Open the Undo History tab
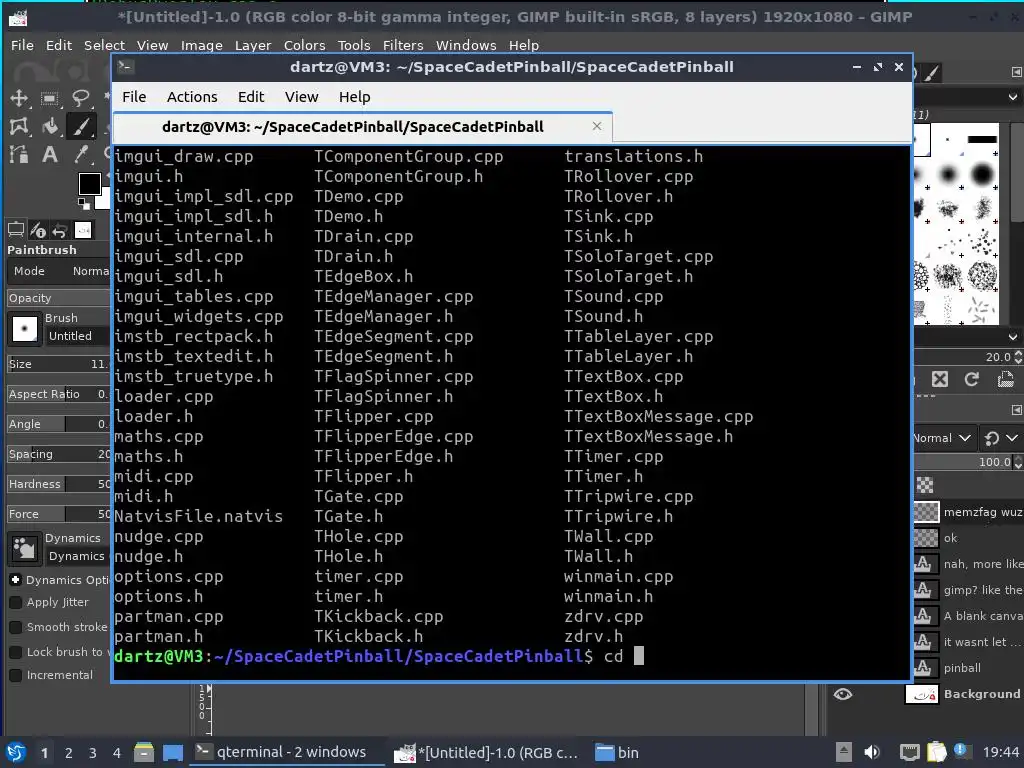The image size is (1024, 768). point(60,230)
